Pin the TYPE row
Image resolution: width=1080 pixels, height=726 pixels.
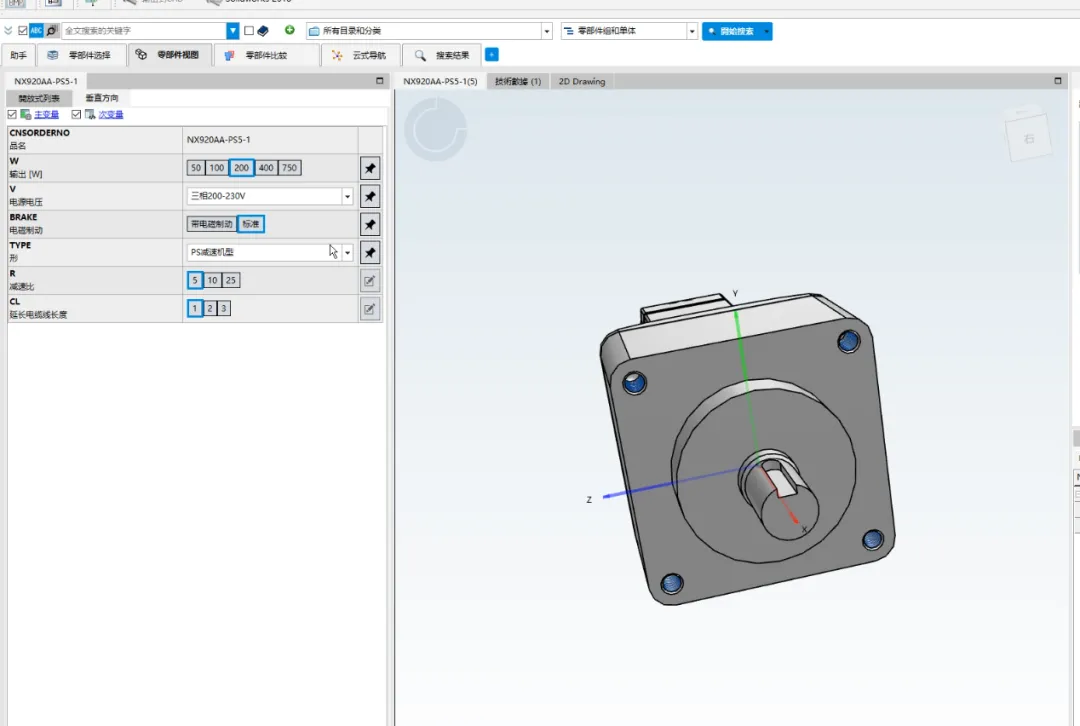coord(370,253)
